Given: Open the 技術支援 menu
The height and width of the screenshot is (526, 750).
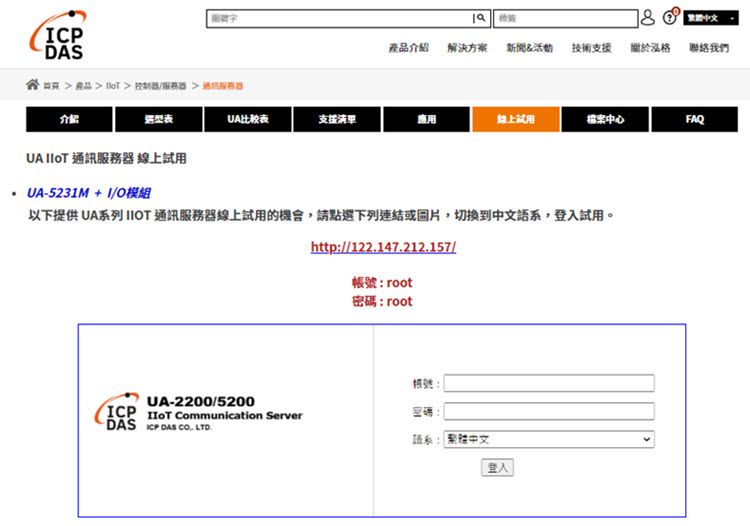Looking at the screenshot, I should [591, 48].
